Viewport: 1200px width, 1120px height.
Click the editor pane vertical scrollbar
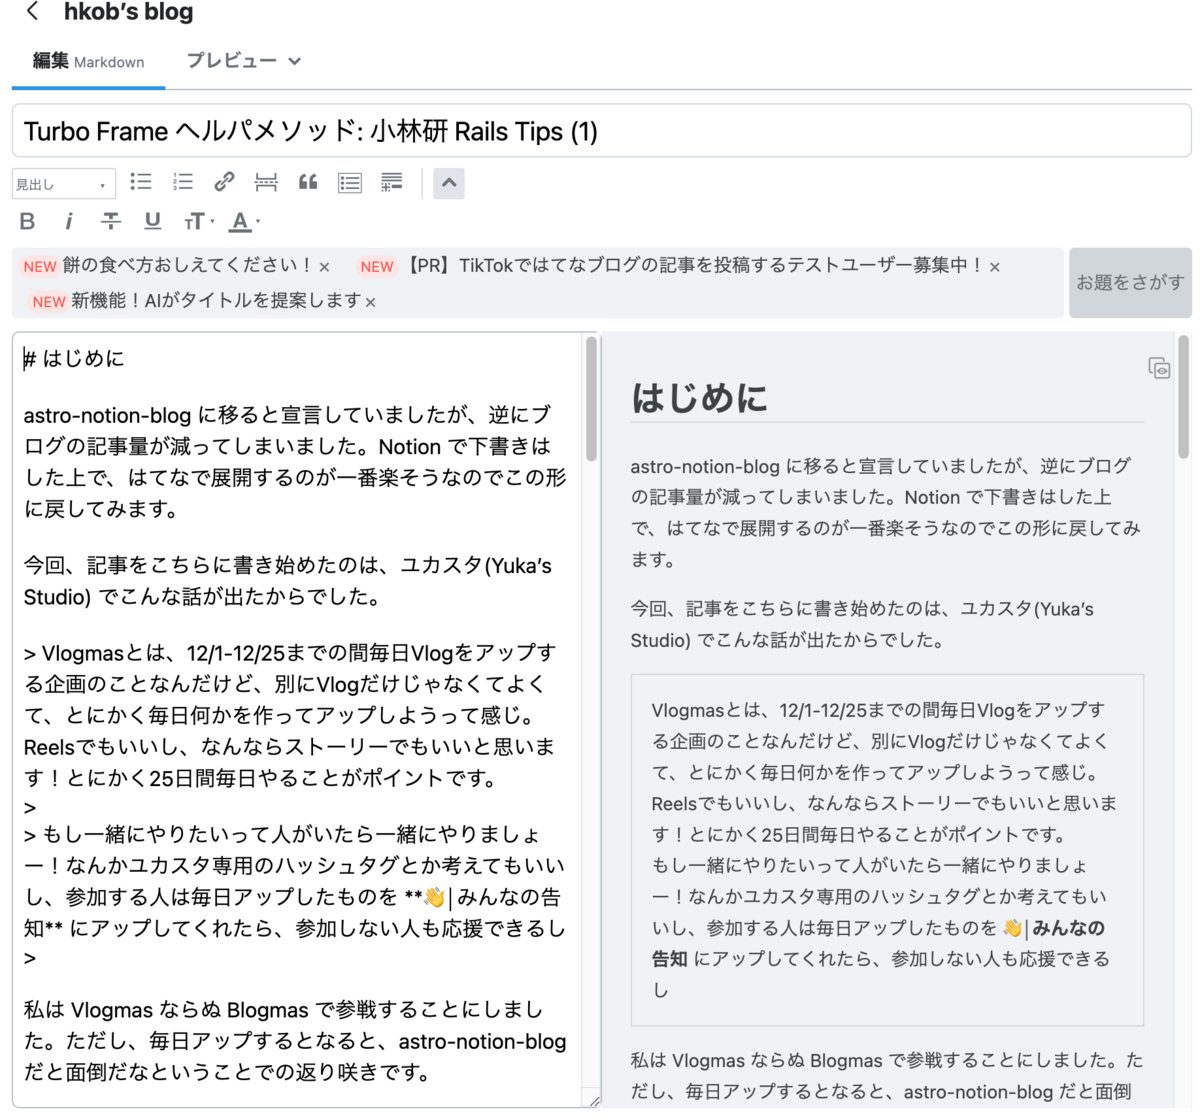point(592,400)
